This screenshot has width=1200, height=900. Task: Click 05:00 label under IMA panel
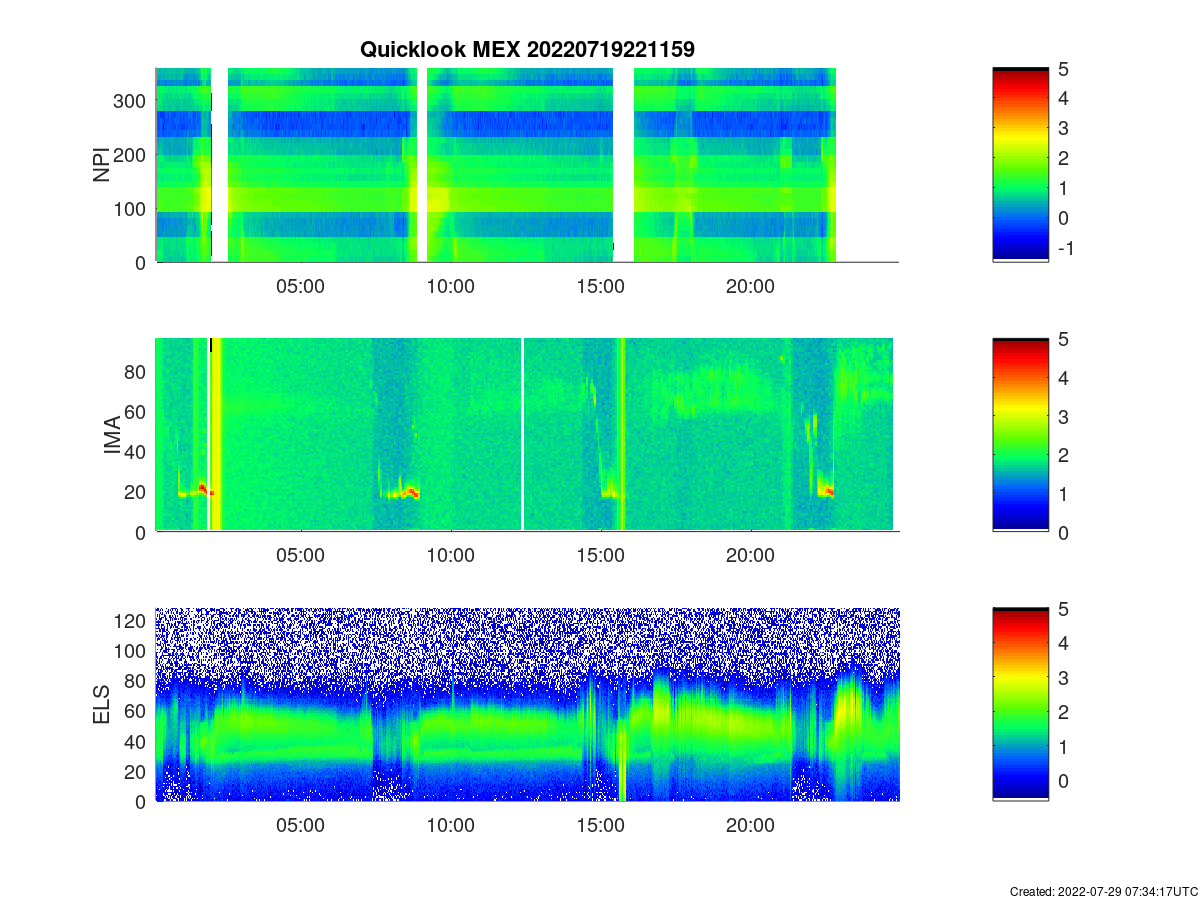point(300,556)
